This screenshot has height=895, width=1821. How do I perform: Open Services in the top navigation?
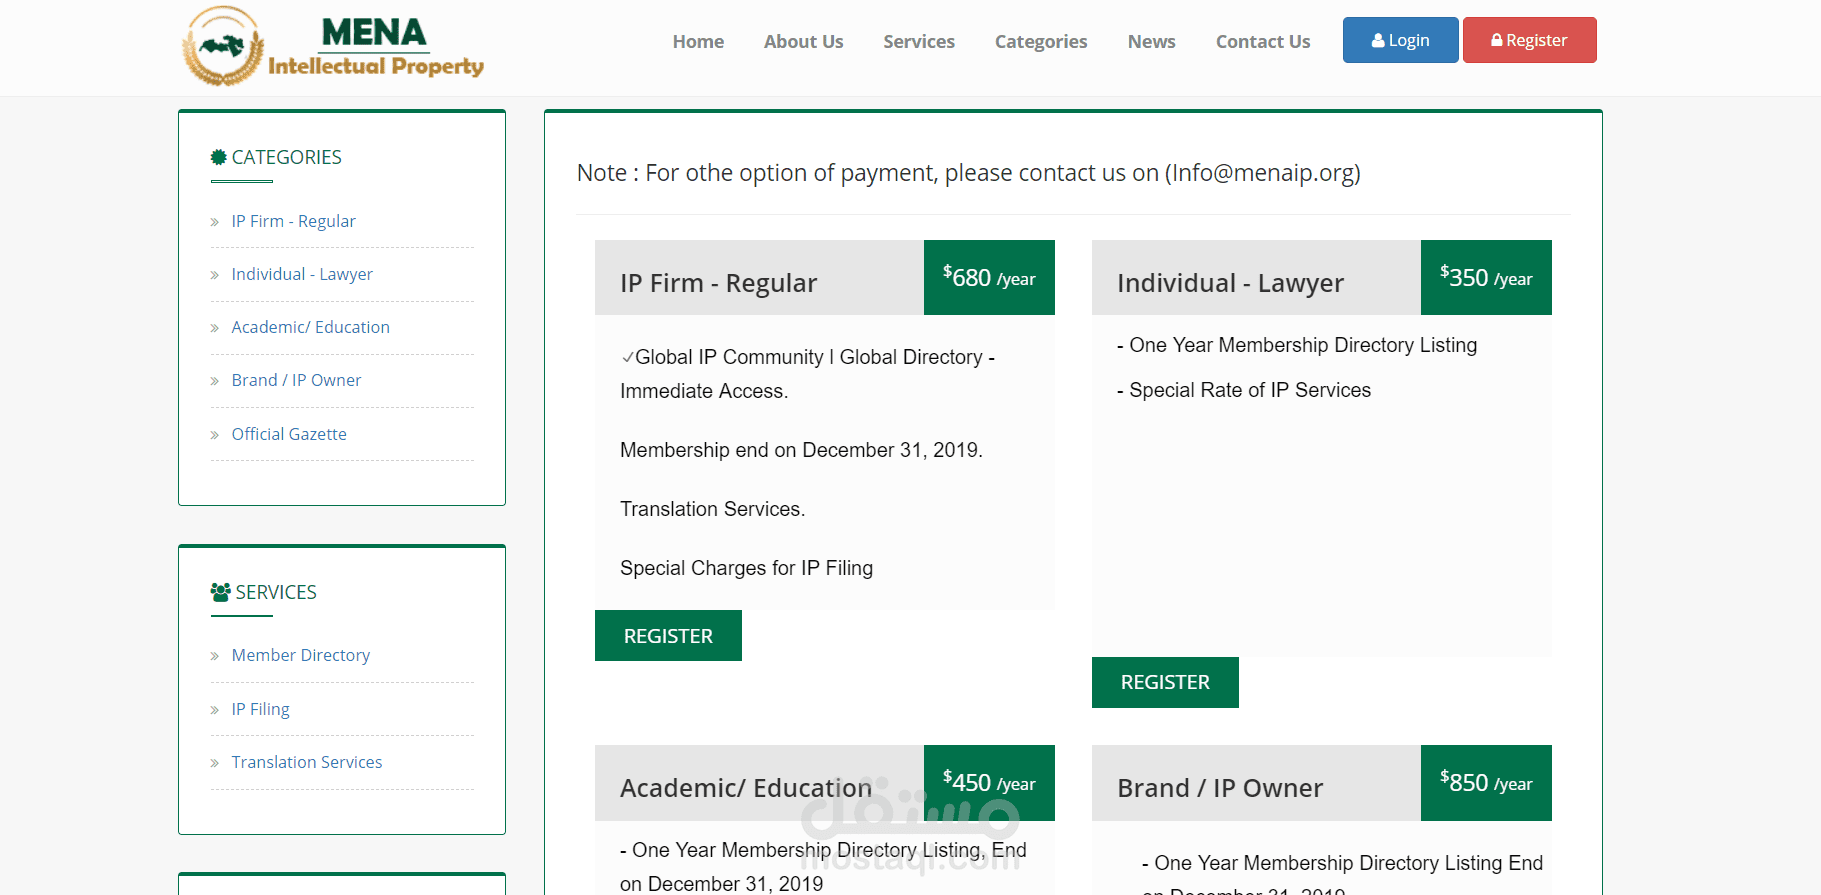(x=919, y=41)
